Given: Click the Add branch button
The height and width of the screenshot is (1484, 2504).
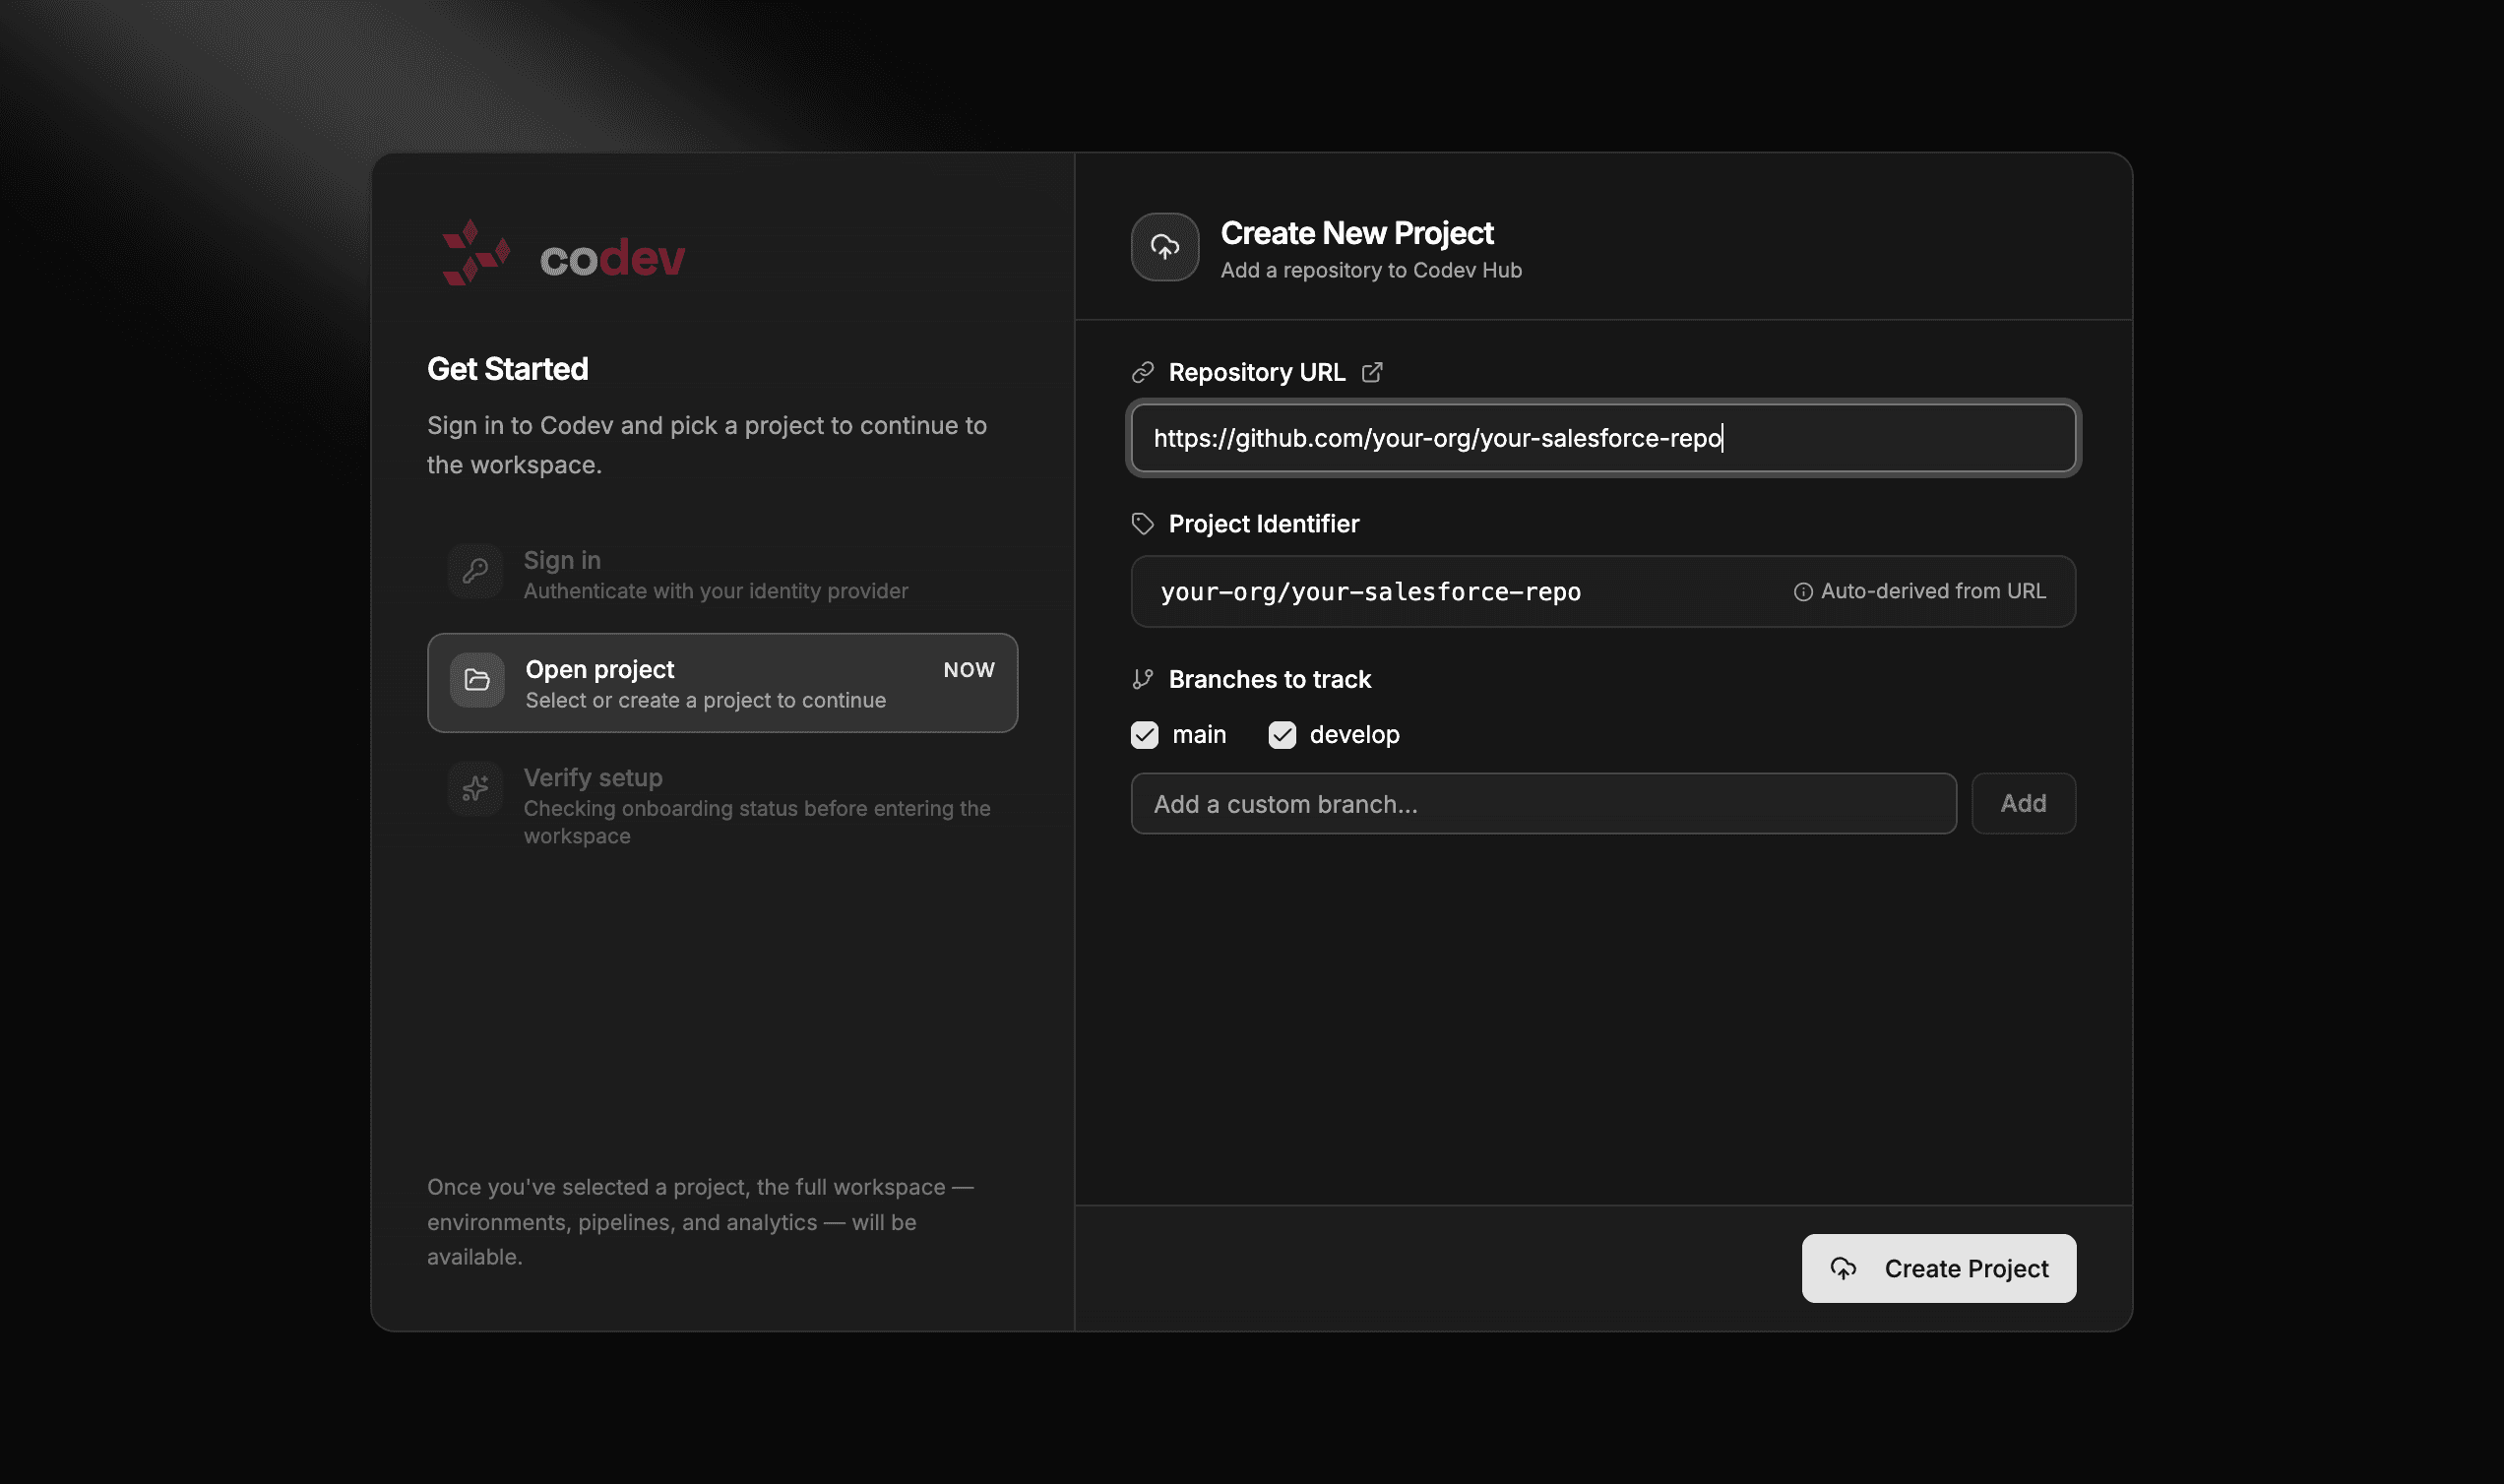Looking at the screenshot, I should pos(2023,804).
